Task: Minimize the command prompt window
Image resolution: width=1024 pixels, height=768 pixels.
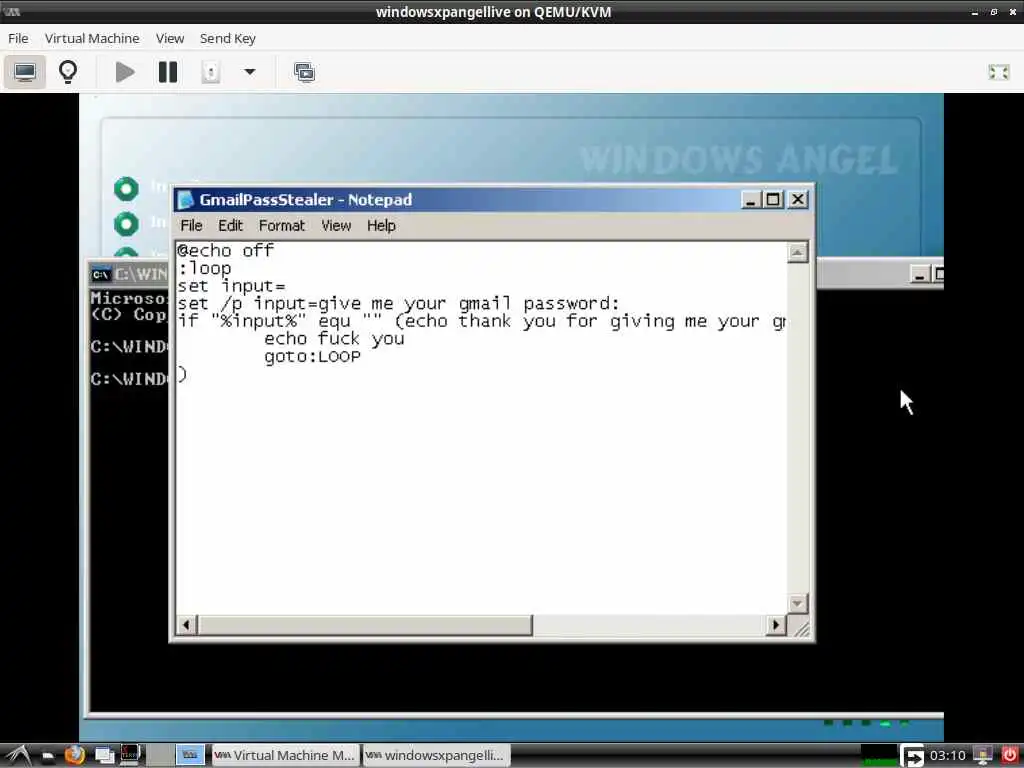Action: 920,275
